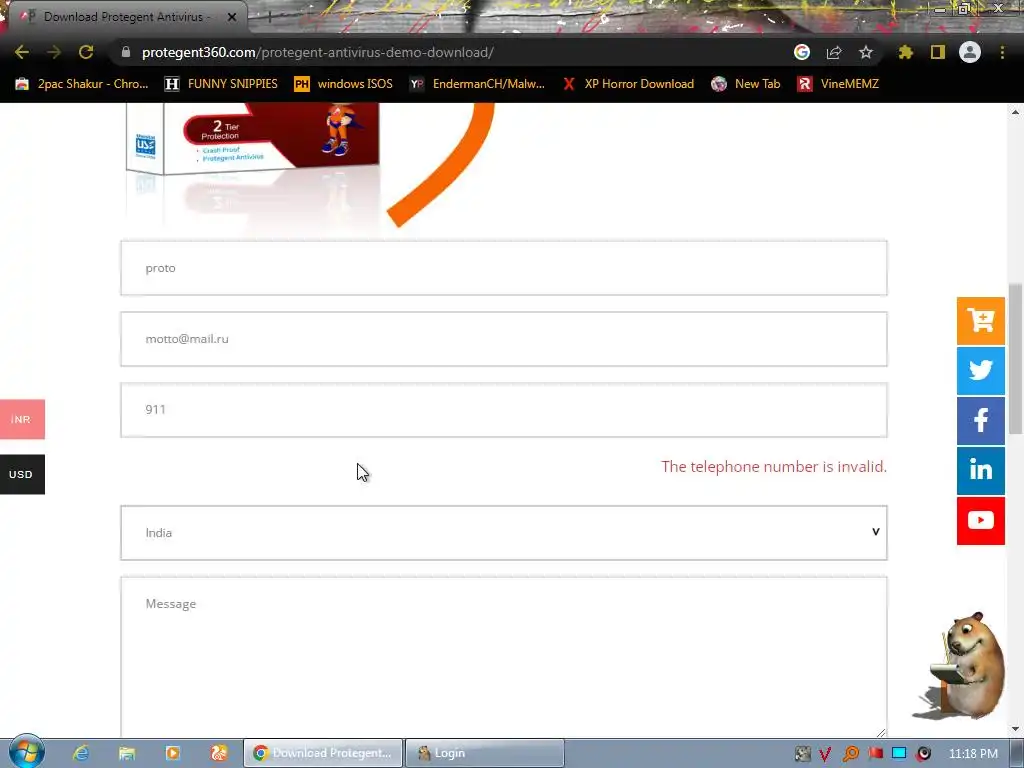This screenshot has width=1024, height=768.
Task: Click the telephone number is invalid message
Action: (x=774, y=467)
